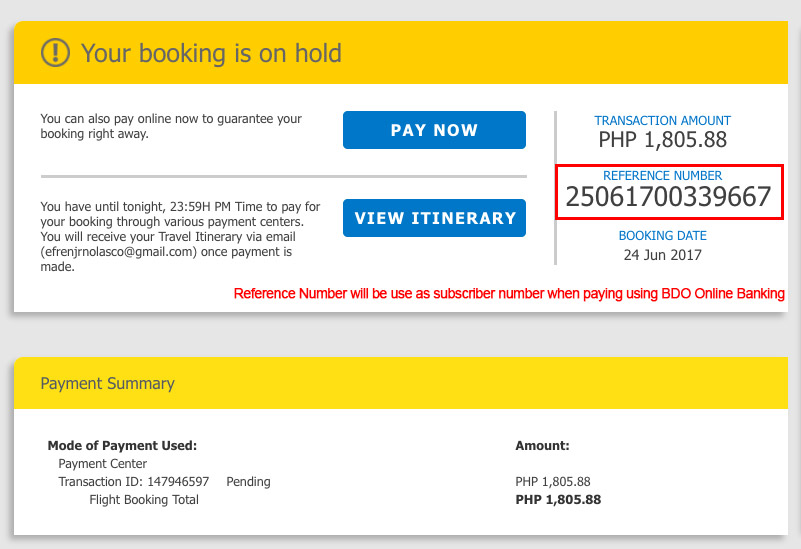Select the PHP 1,805.88 transaction amount
Screen dimensions: 801x549
[663, 139]
